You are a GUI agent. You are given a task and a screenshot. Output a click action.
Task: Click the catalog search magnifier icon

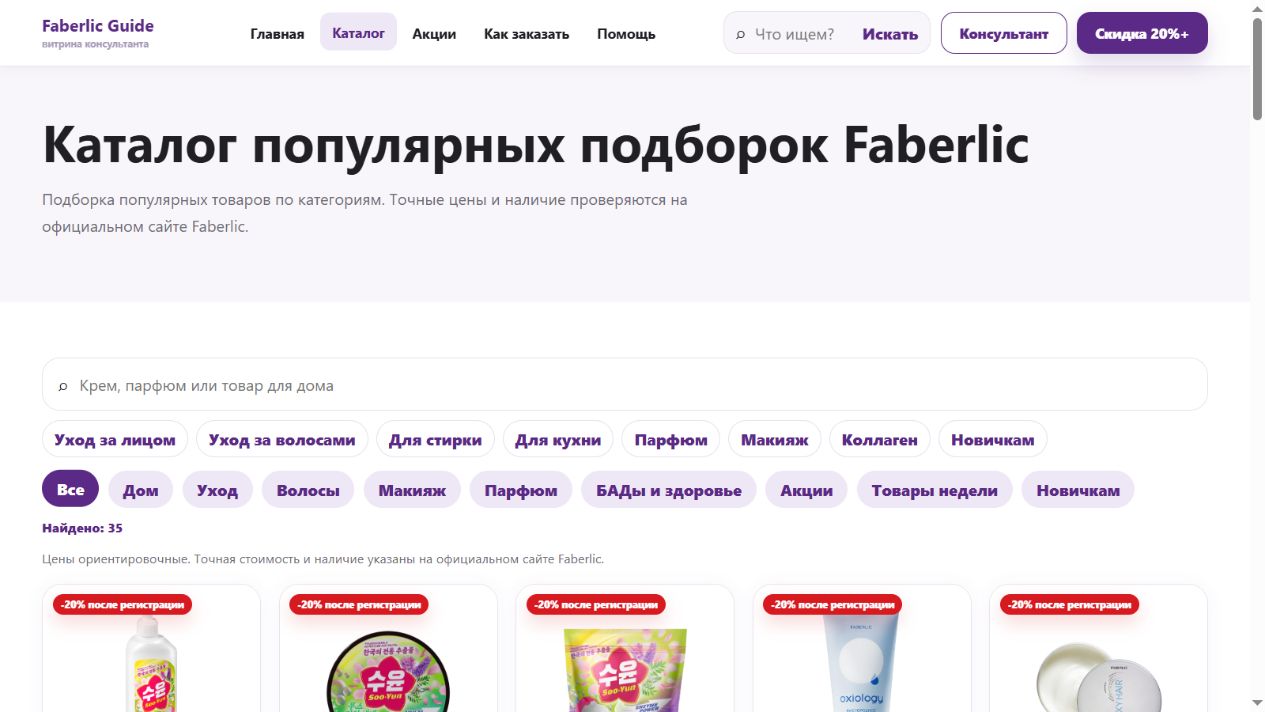tap(63, 386)
